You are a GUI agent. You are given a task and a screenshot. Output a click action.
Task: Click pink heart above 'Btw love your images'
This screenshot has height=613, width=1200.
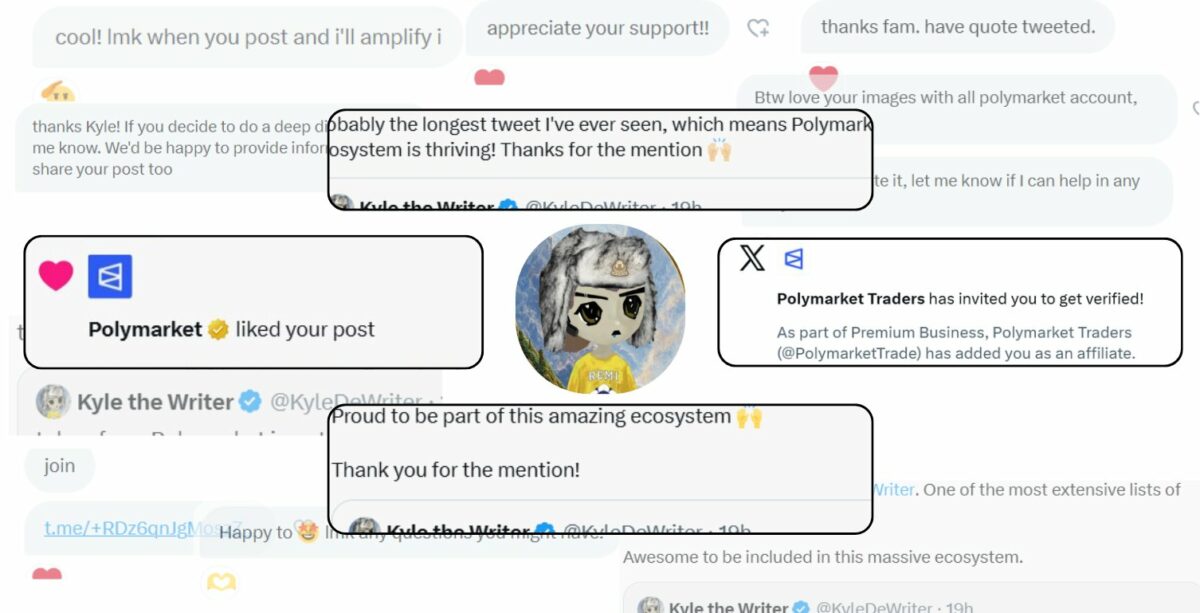823,77
